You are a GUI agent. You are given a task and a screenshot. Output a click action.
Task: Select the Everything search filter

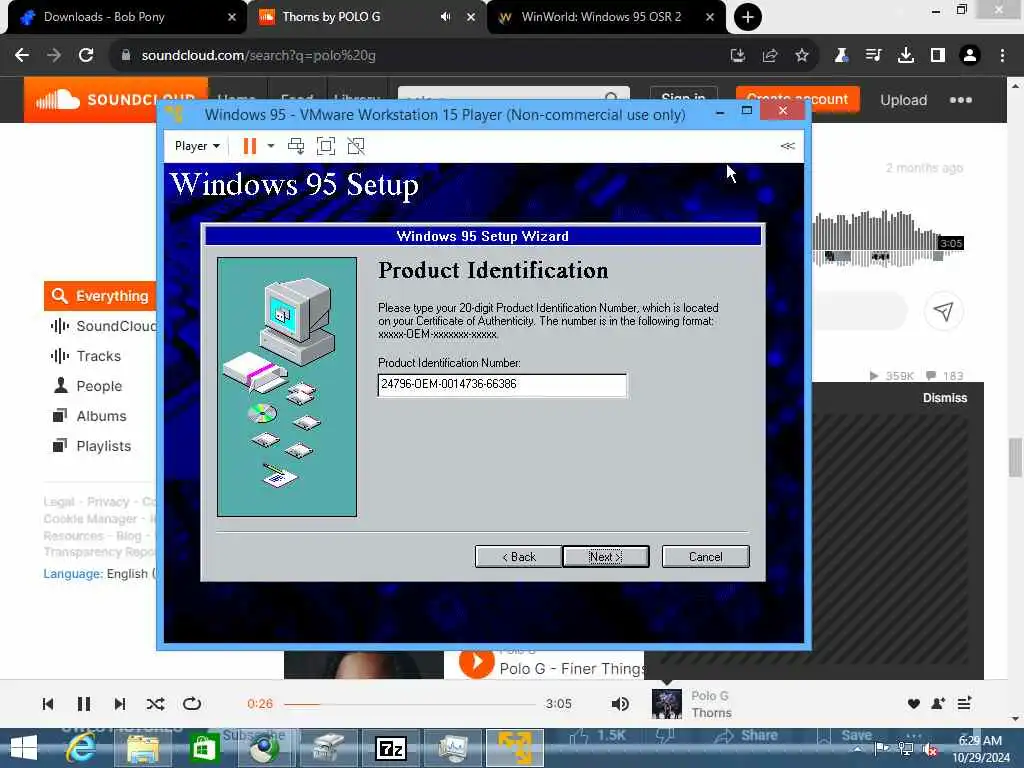click(100, 296)
